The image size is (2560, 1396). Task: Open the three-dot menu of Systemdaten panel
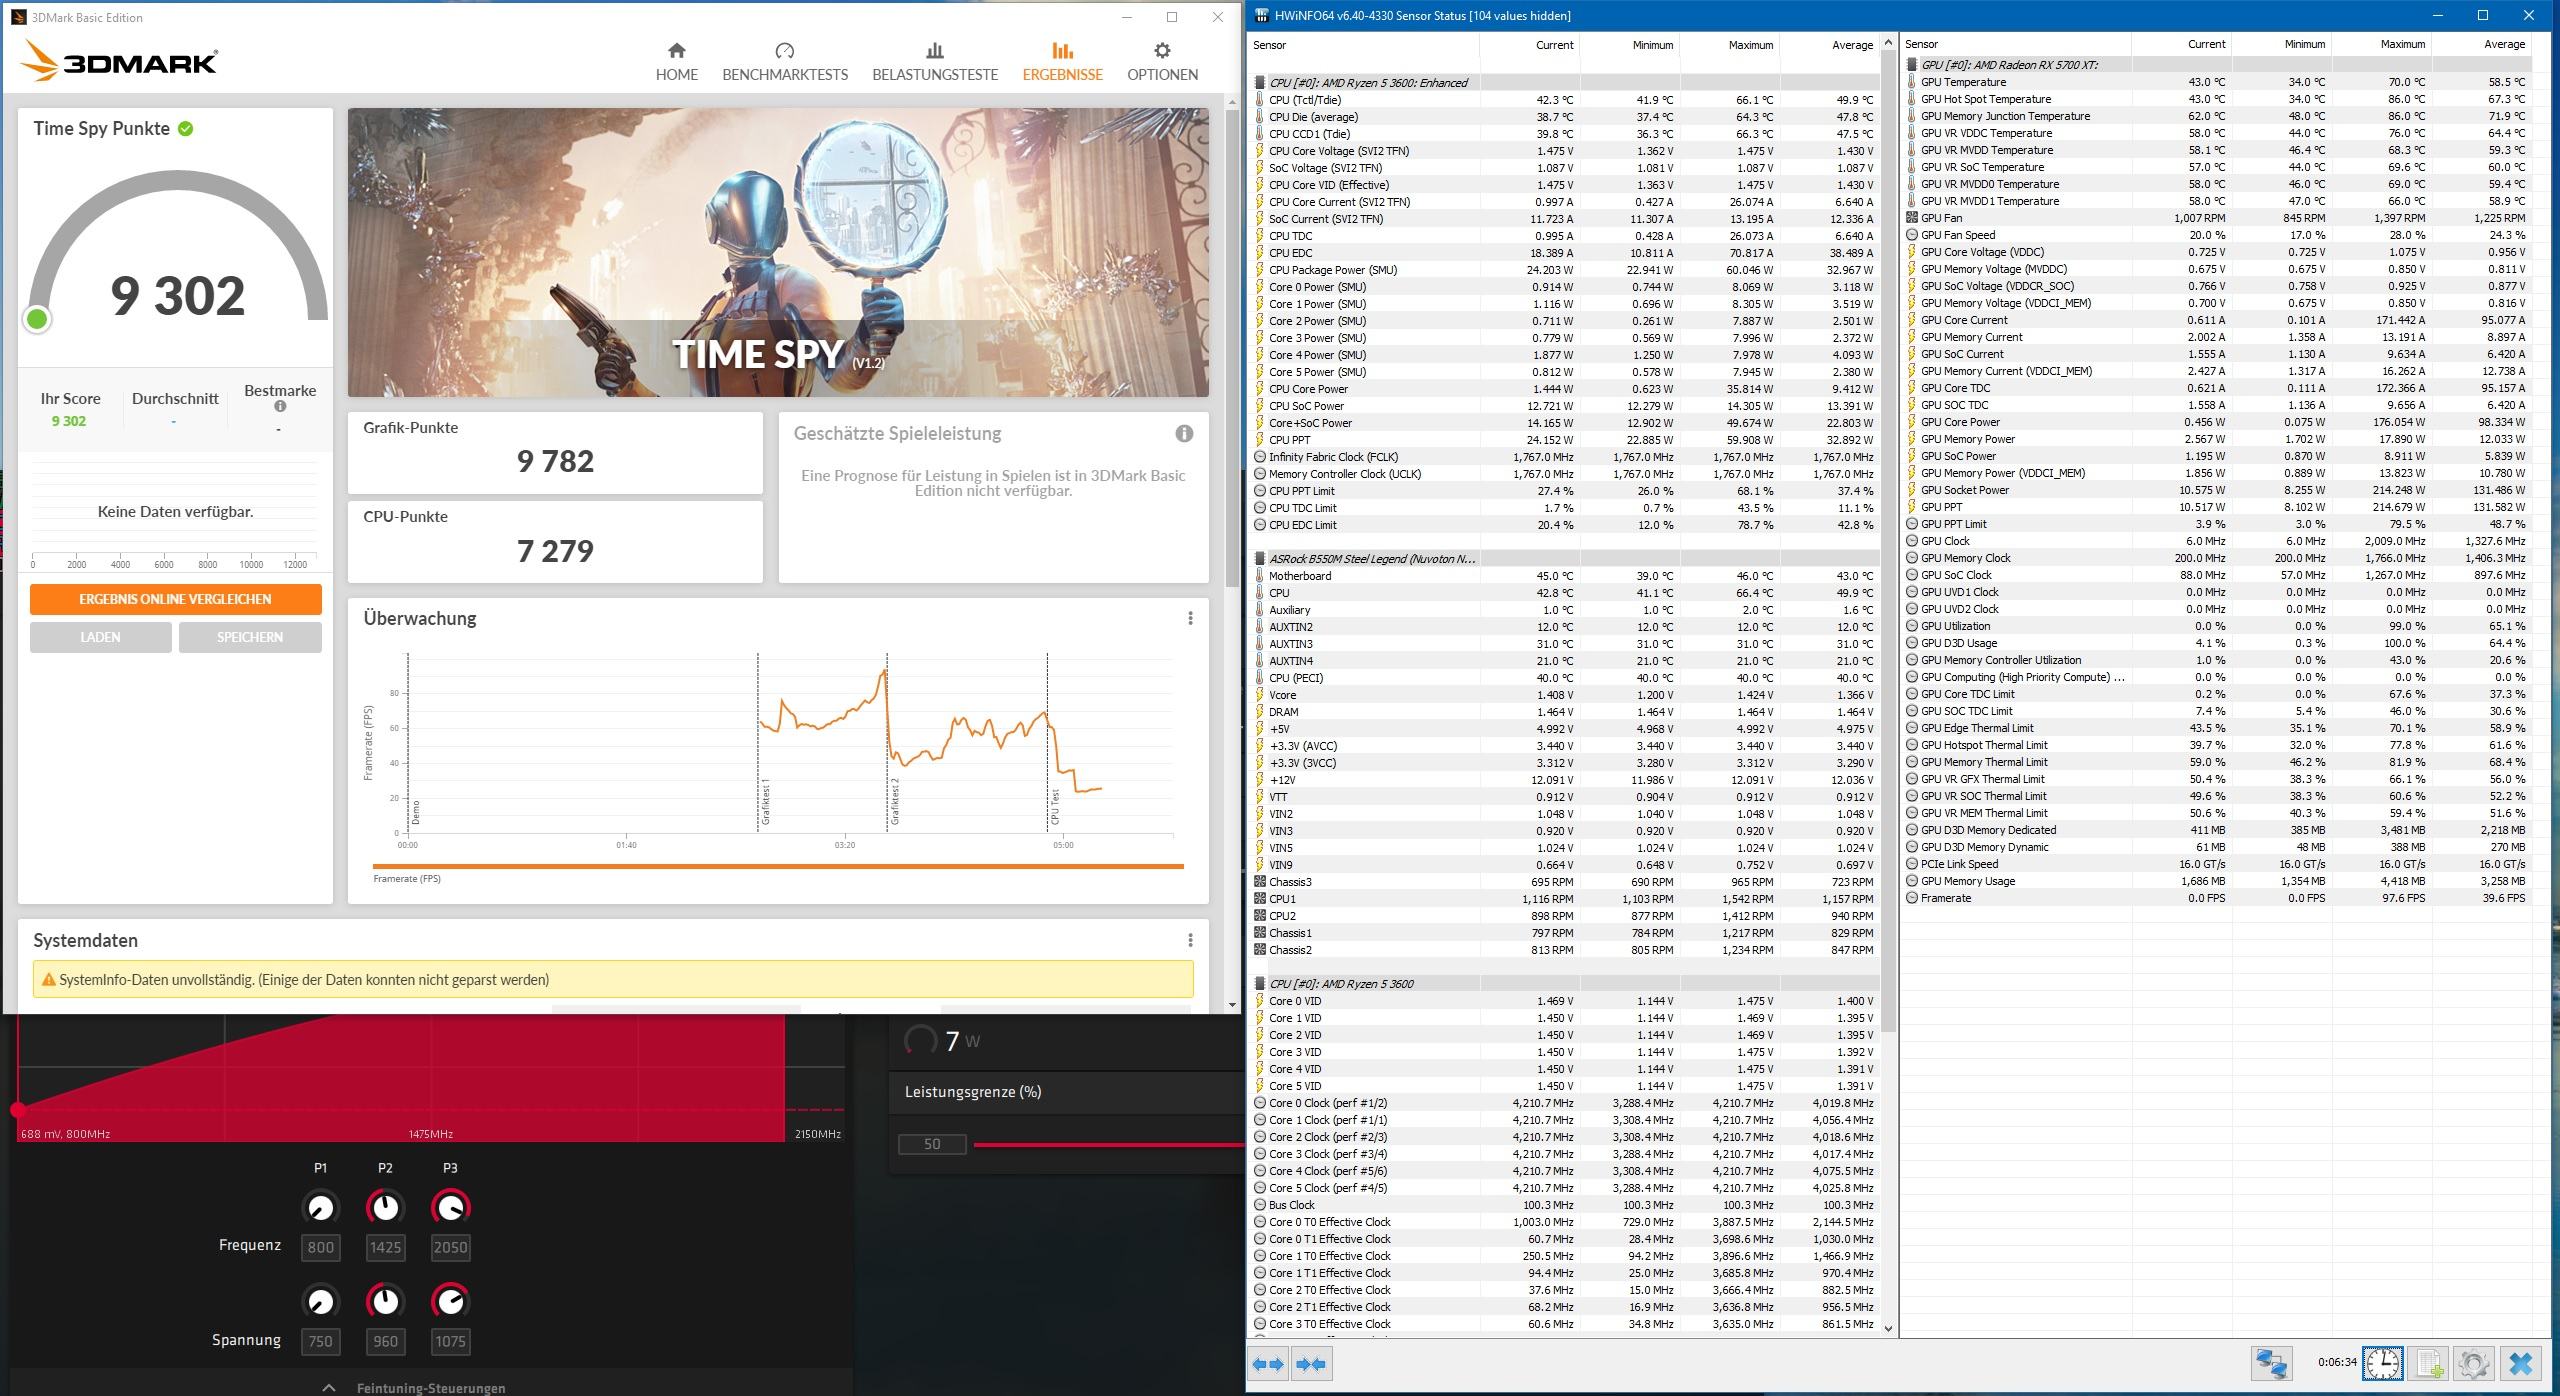click(1190, 940)
